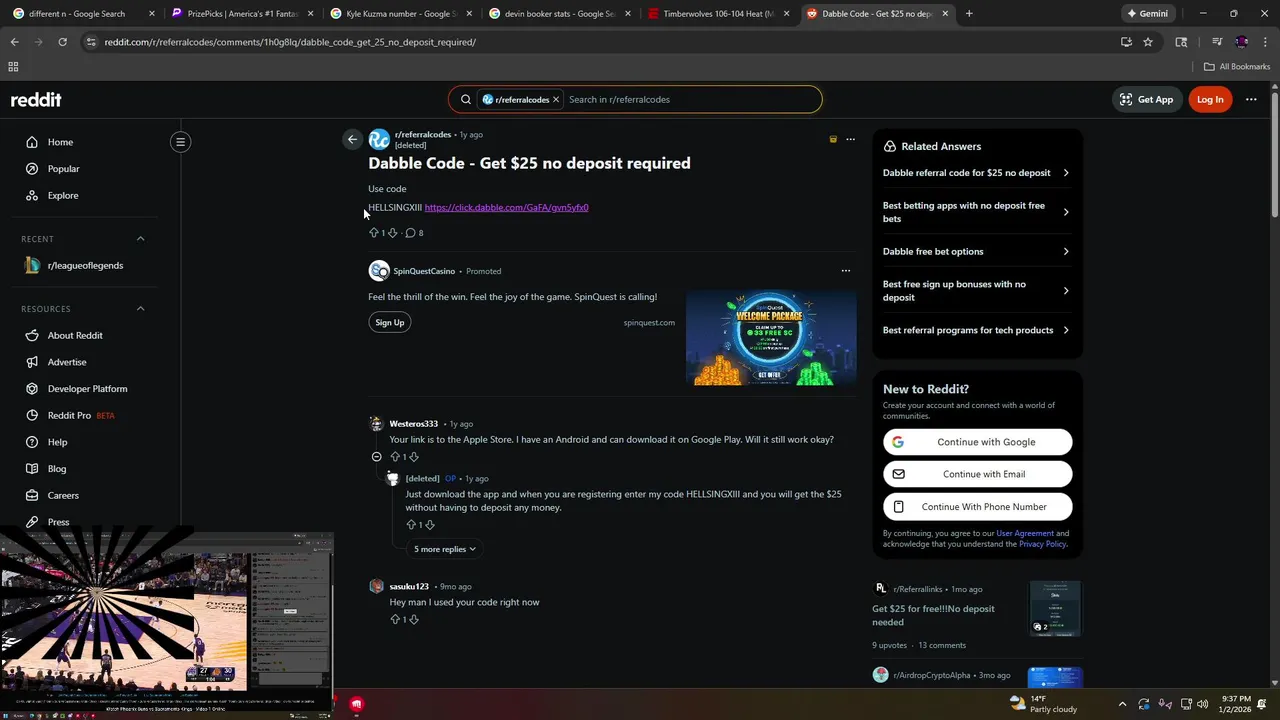Continue with Google

(978, 442)
